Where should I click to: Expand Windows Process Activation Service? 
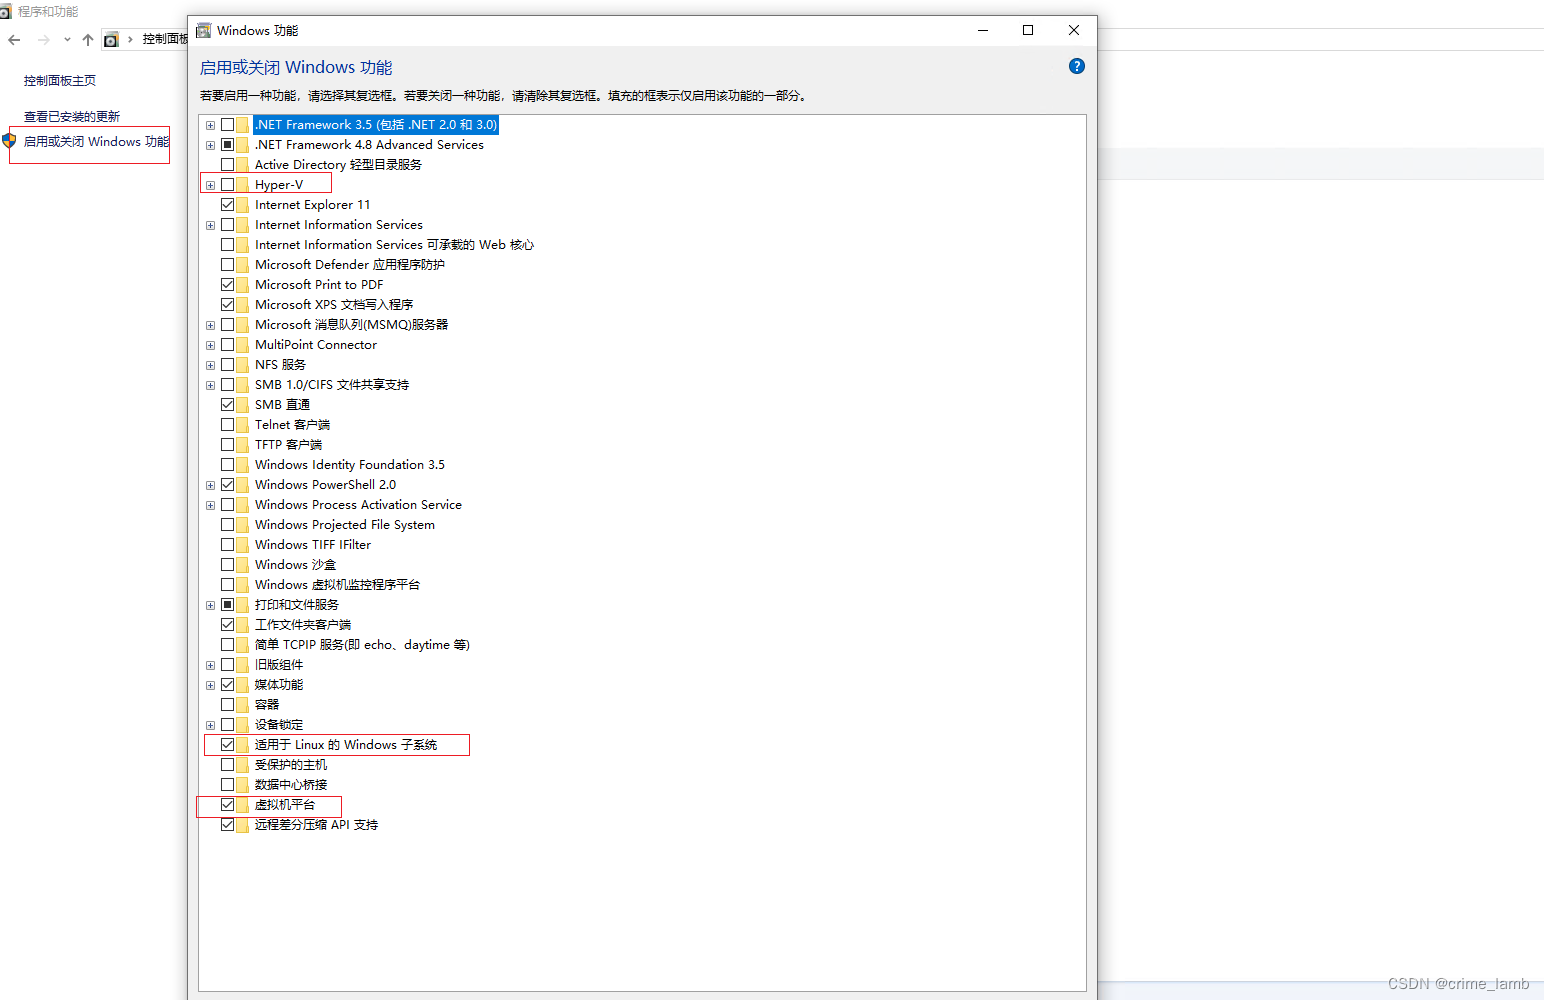pos(210,505)
